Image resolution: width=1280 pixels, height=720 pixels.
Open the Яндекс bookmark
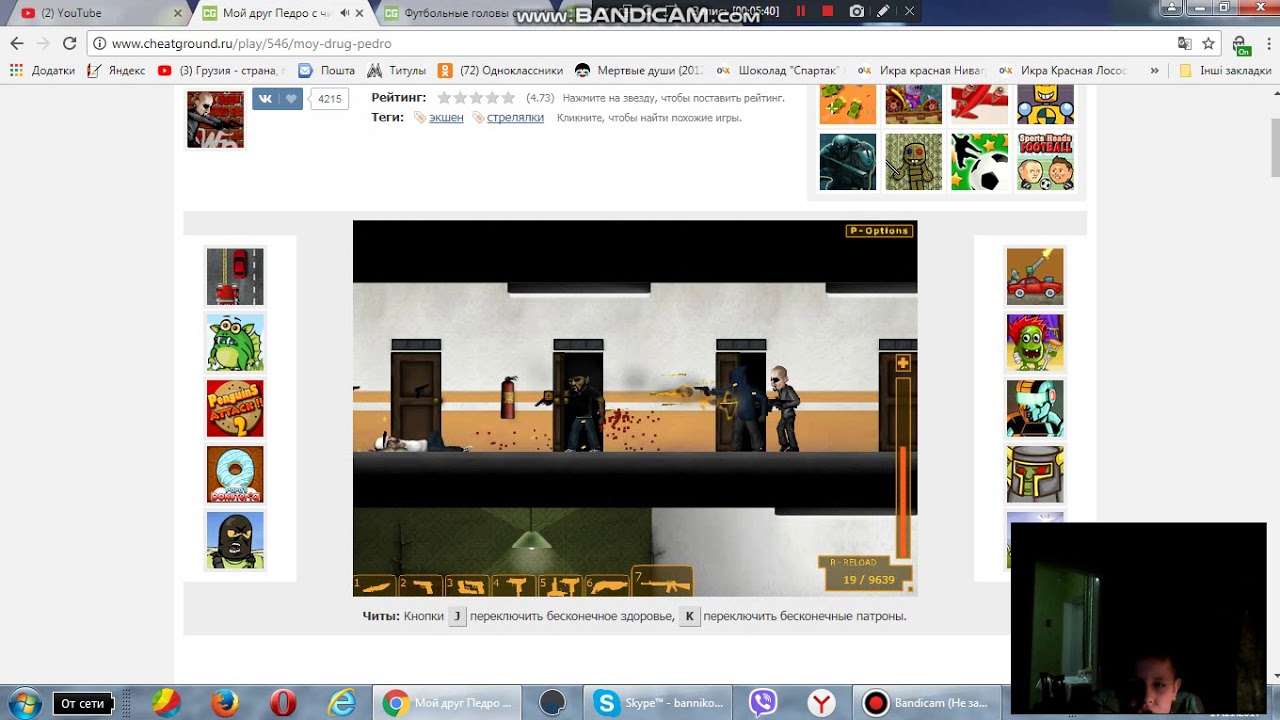(x=116, y=71)
